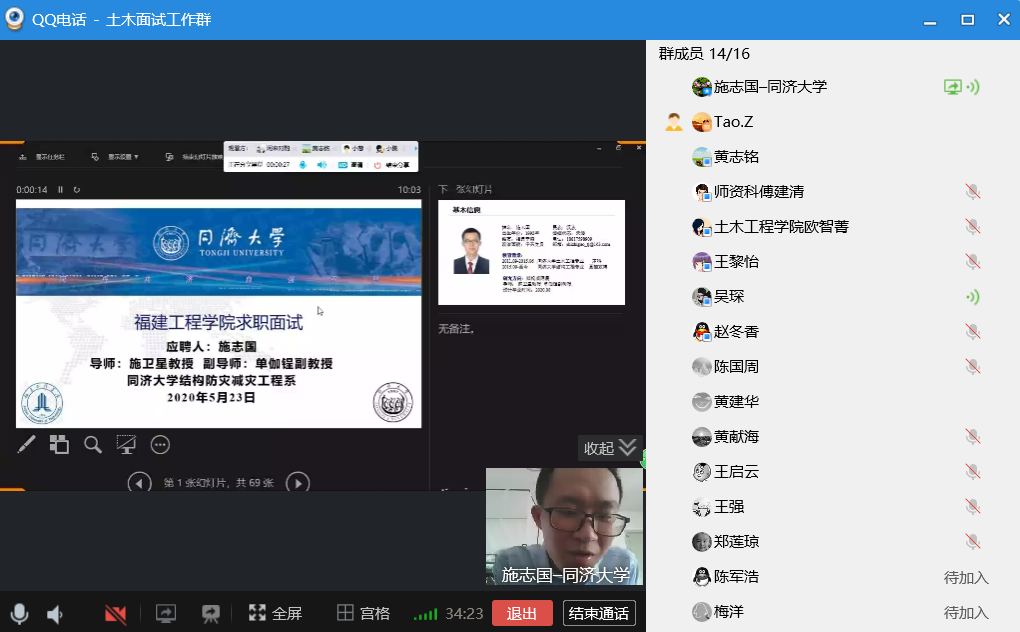Stop sharing via the red power icon
The height and width of the screenshot is (632, 1020).
pyautogui.click(x=377, y=165)
